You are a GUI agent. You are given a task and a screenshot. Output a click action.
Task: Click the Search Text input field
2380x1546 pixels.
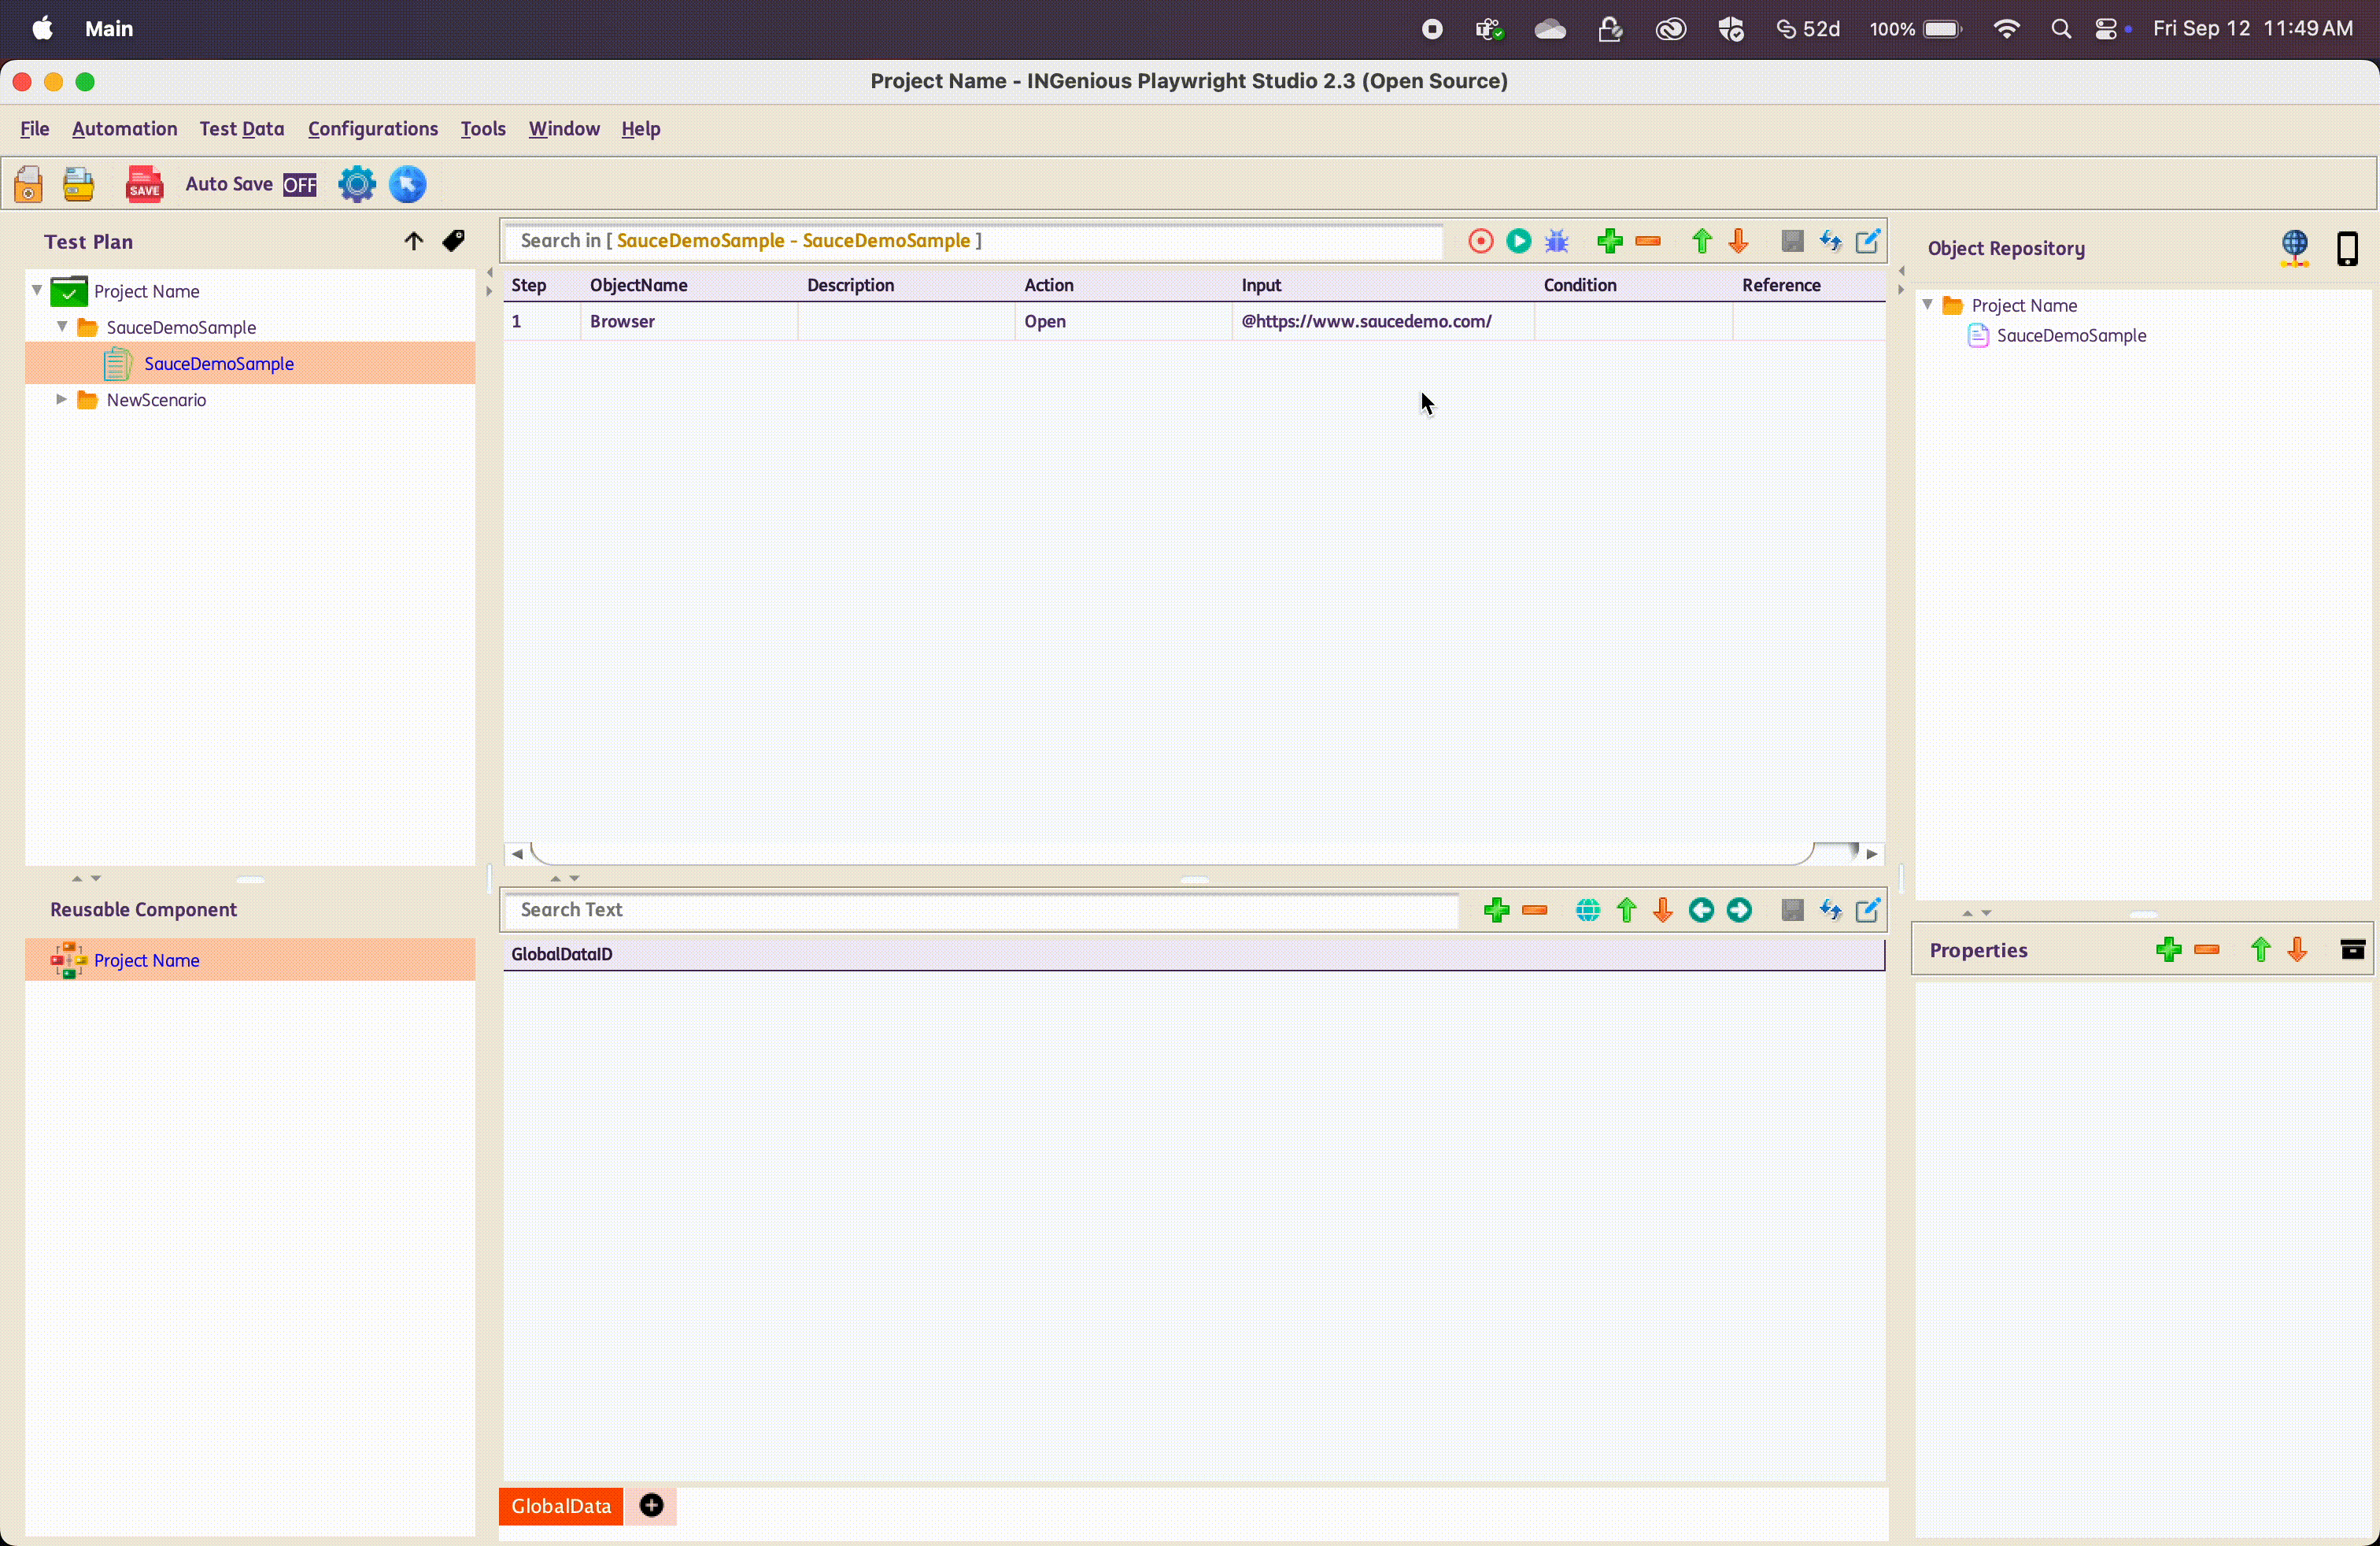point(980,909)
